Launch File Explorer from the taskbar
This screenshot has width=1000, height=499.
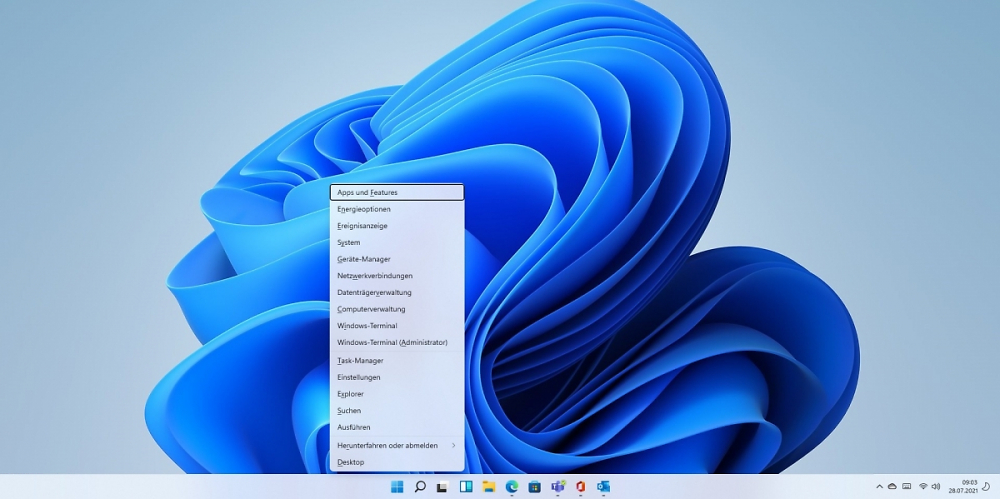pos(489,487)
